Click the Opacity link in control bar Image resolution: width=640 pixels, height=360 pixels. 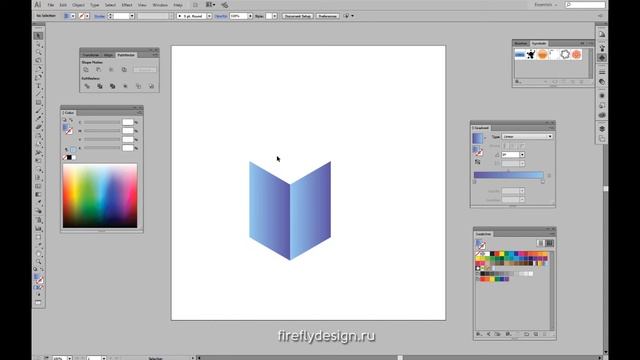point(221,16)
